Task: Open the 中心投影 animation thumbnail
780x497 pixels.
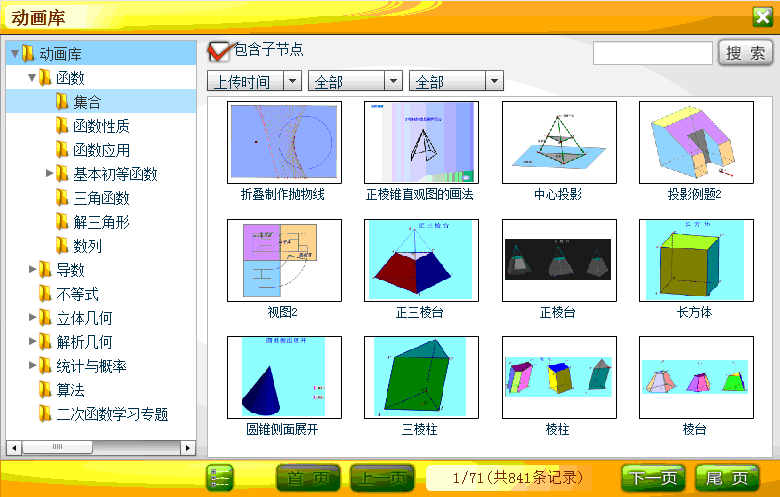Action: 558,142
